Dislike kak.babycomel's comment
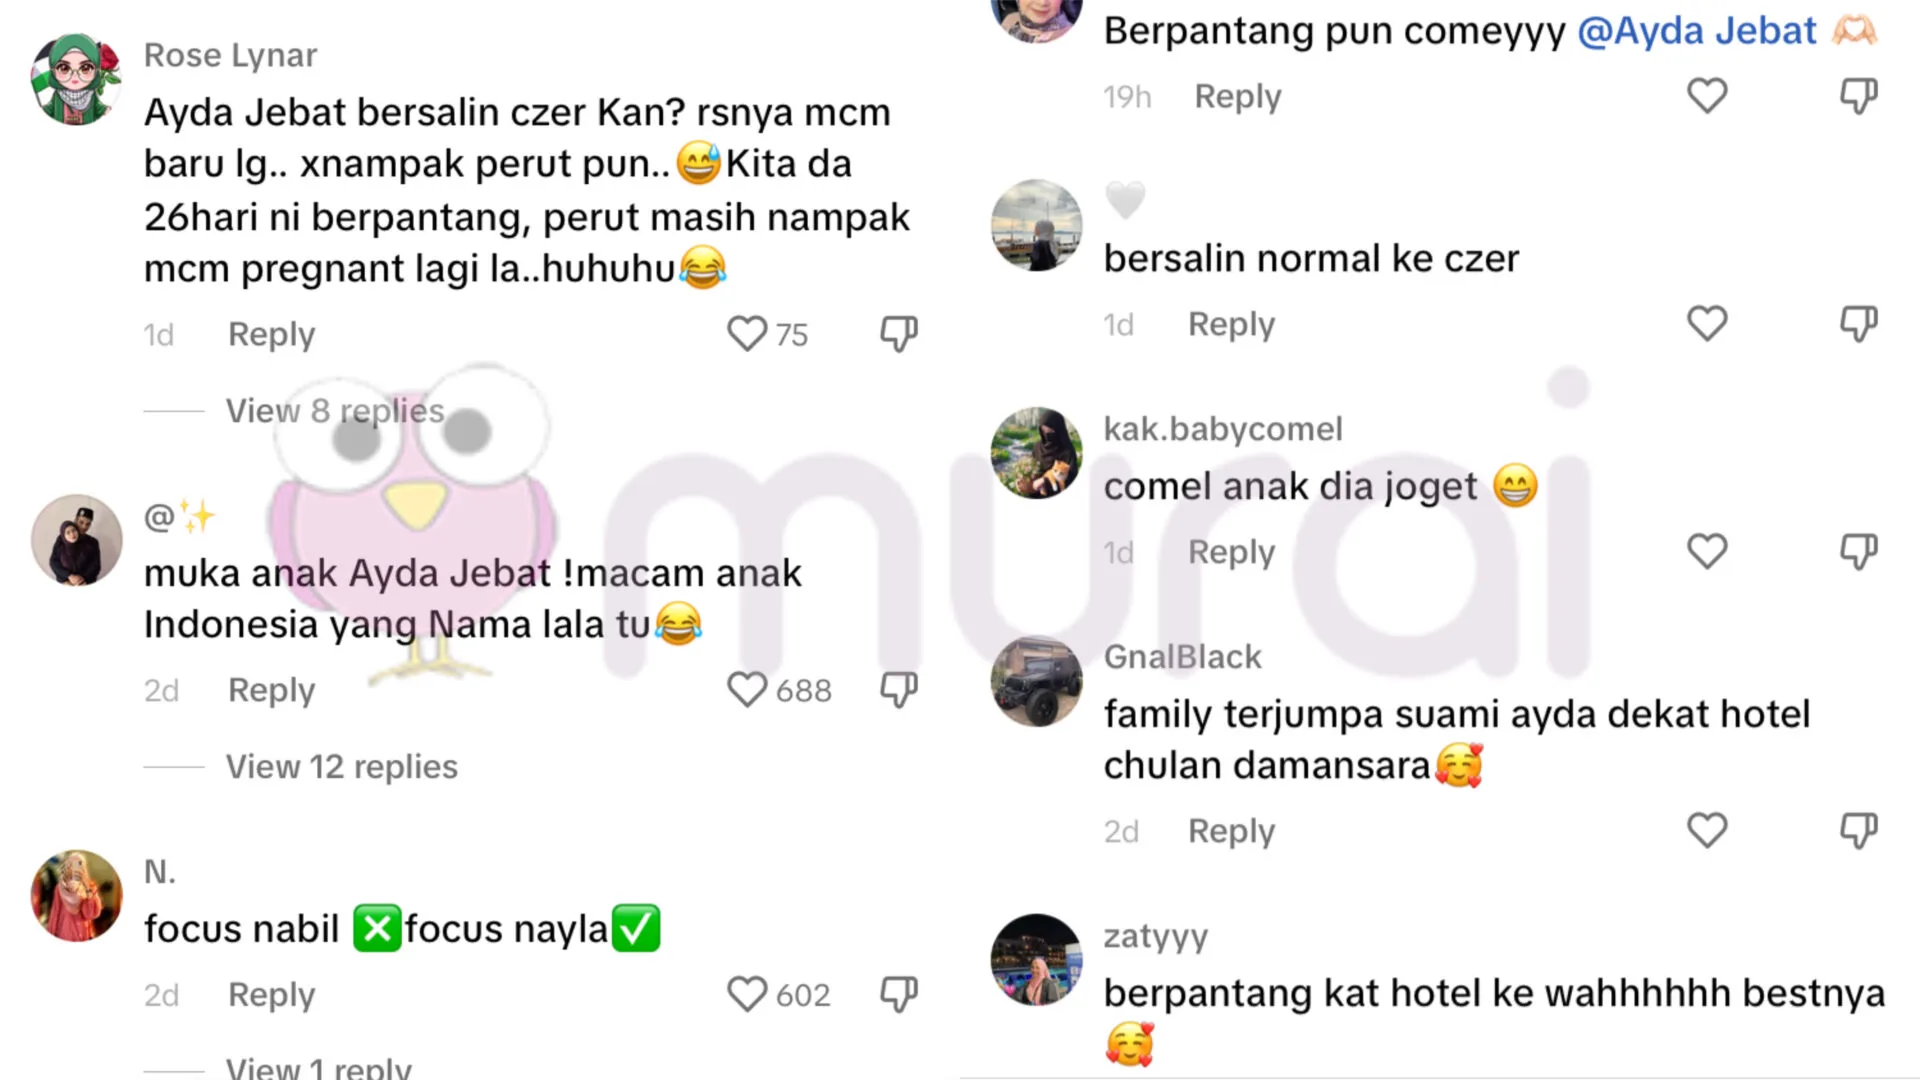This screenshot has height=1080, width=1920. click(1859, 551)
